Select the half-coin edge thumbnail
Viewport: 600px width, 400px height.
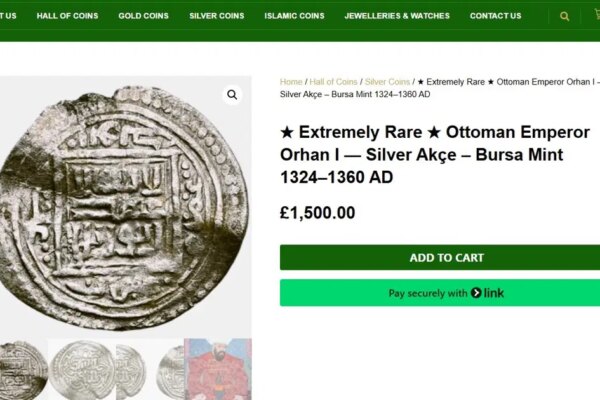(x=131, y=369)
